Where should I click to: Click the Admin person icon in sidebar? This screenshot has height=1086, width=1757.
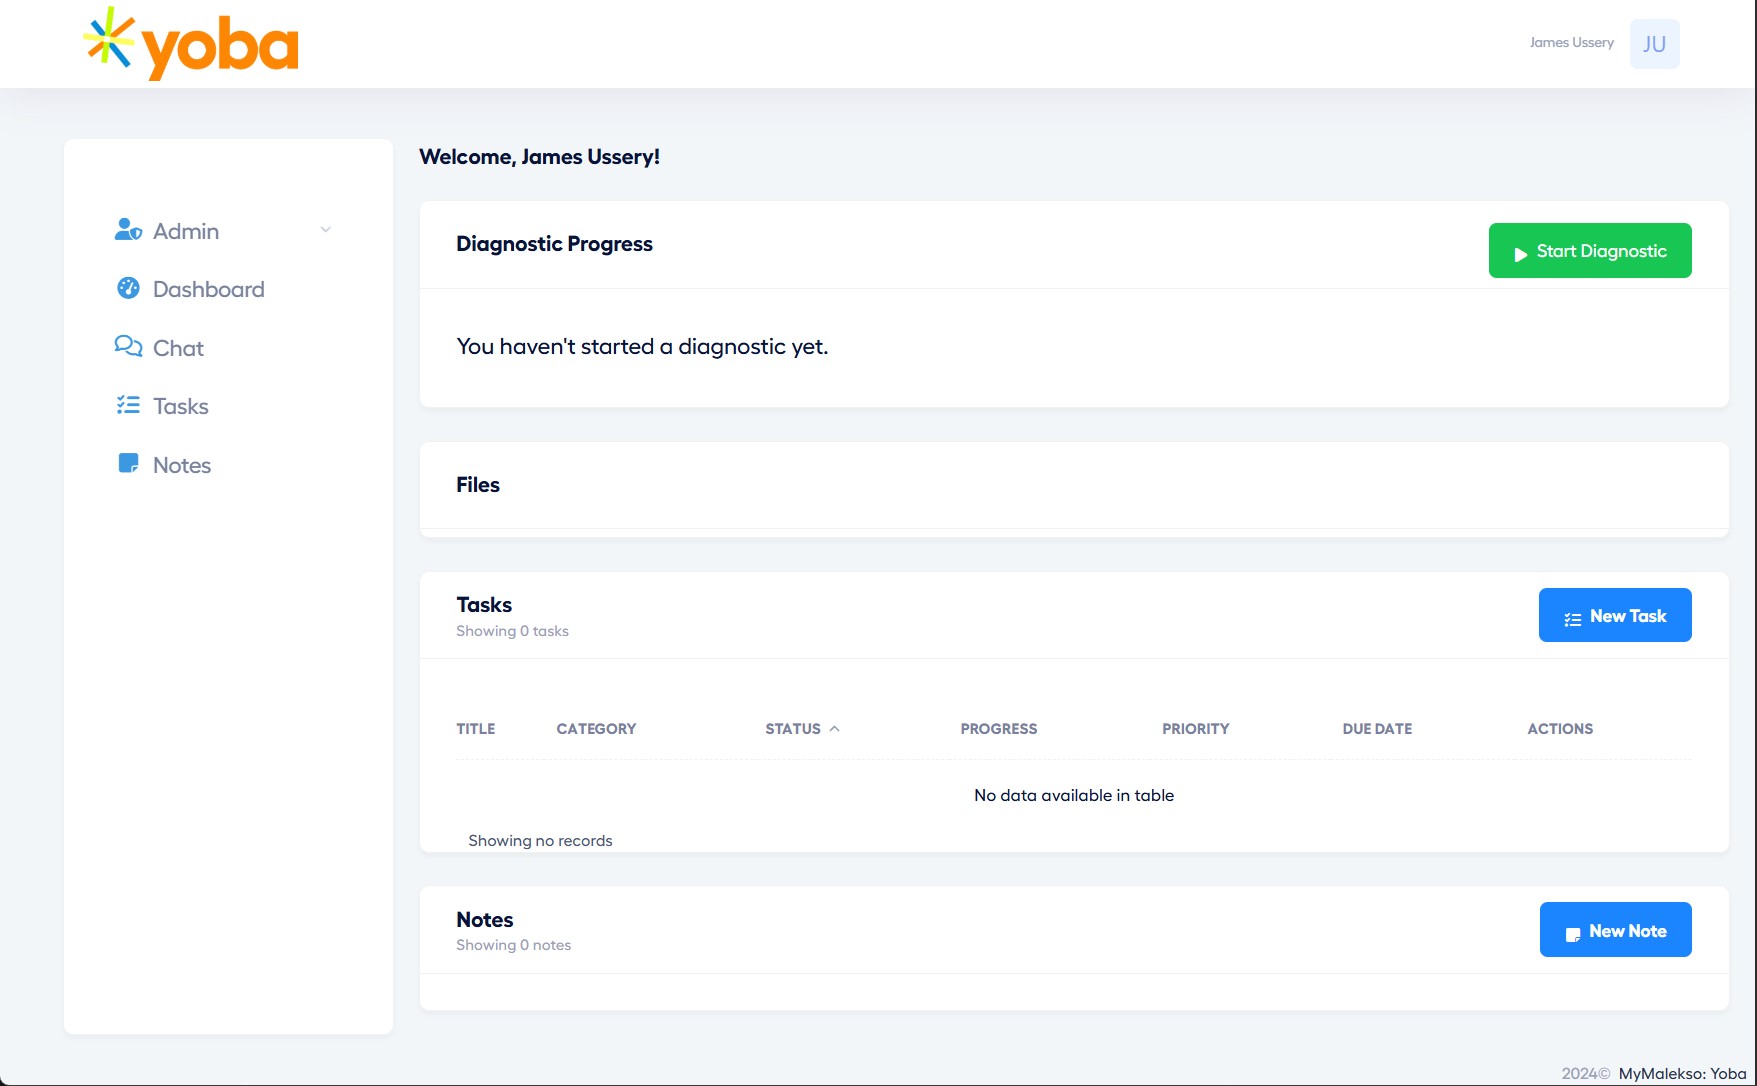(x=128, y=229)
